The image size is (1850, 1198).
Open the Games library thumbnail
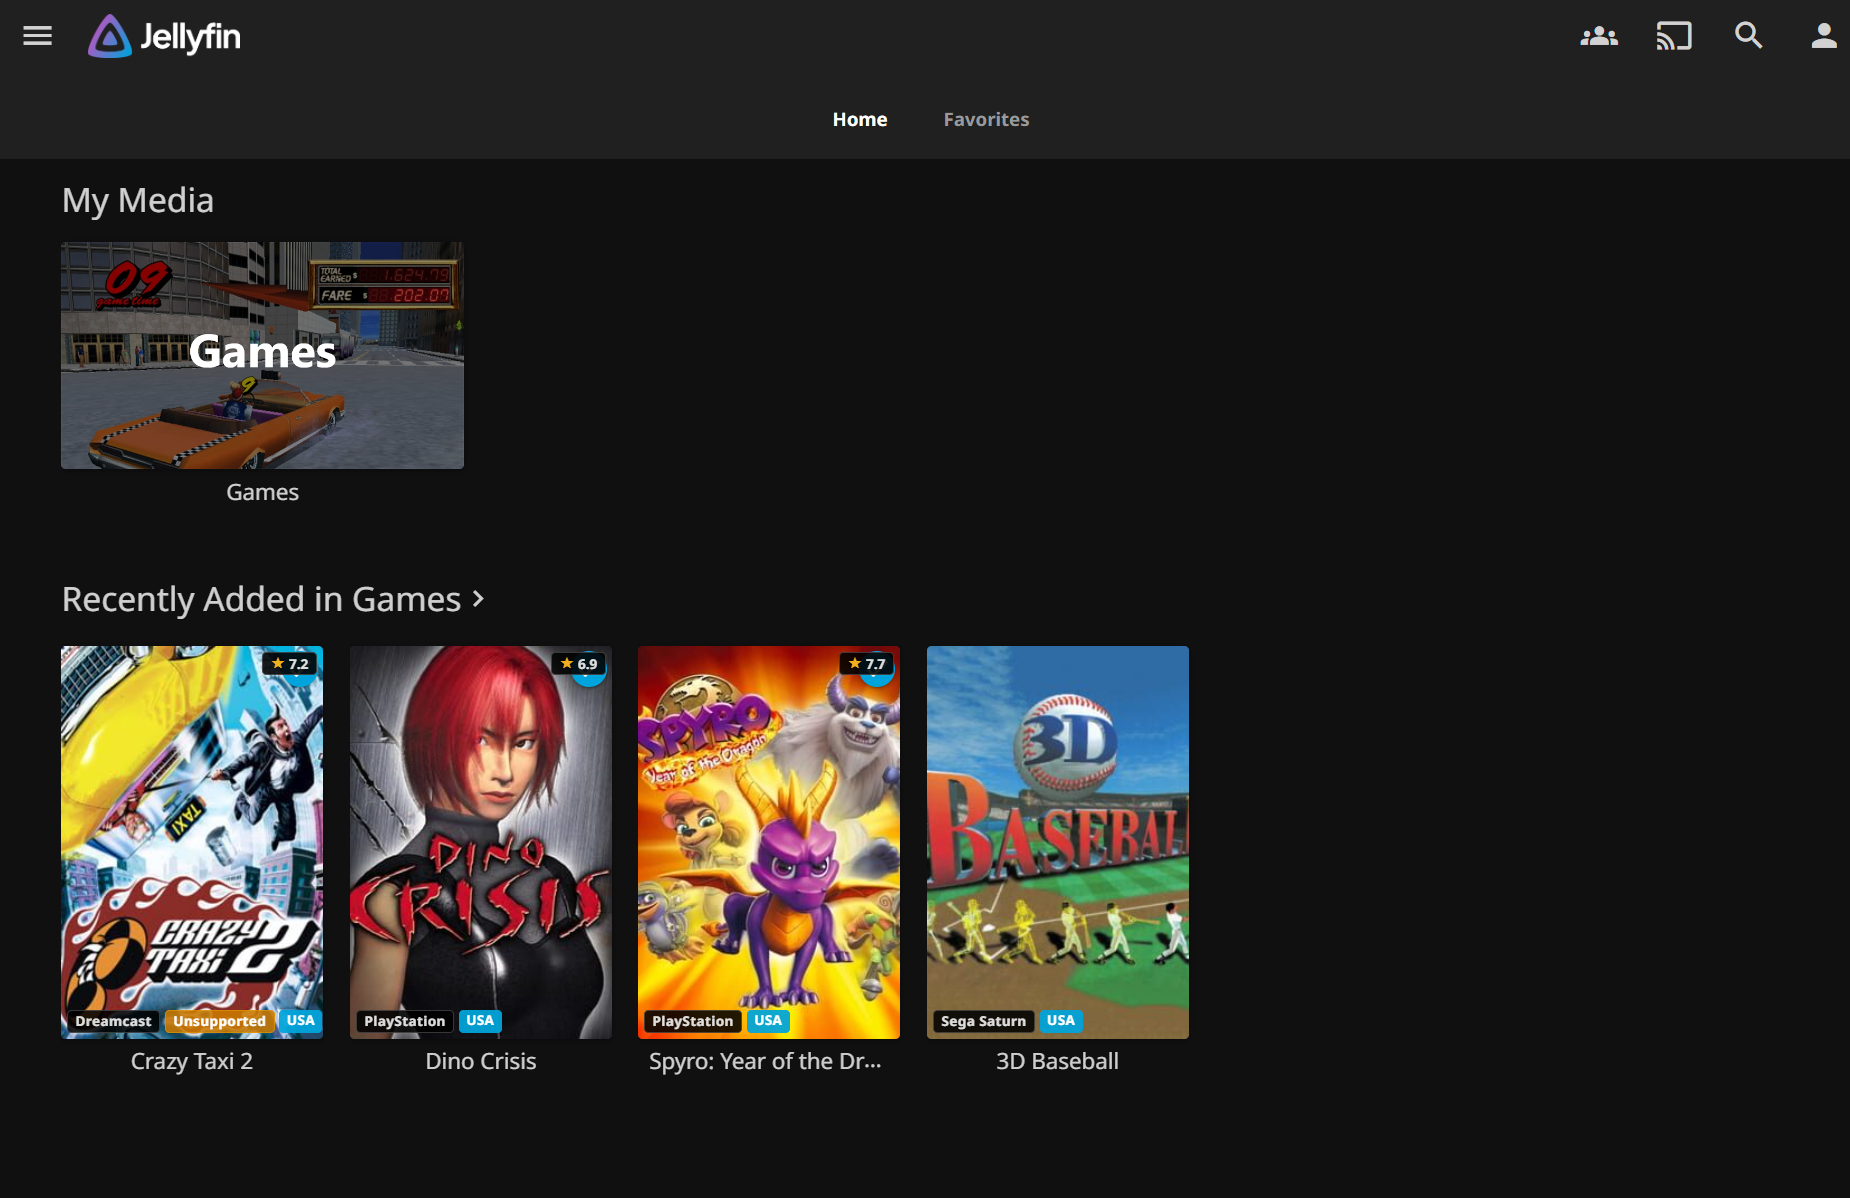(x=262, y=355)
